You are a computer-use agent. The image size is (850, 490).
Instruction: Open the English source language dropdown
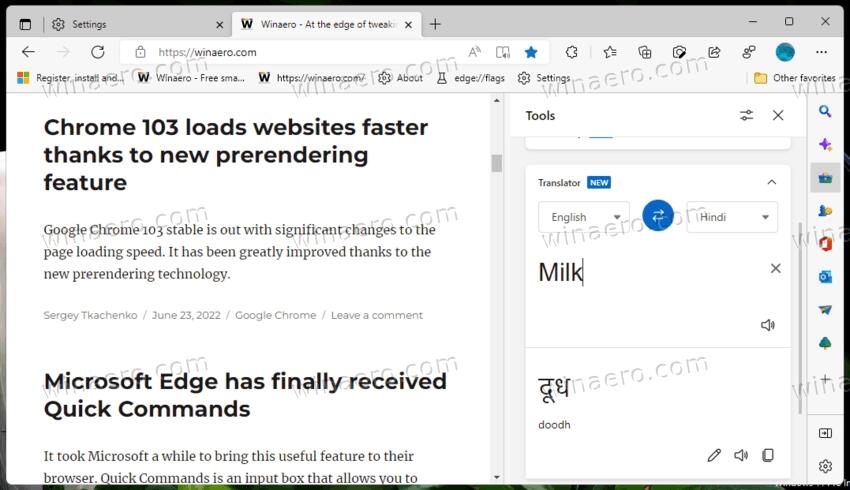coord(584,217)
